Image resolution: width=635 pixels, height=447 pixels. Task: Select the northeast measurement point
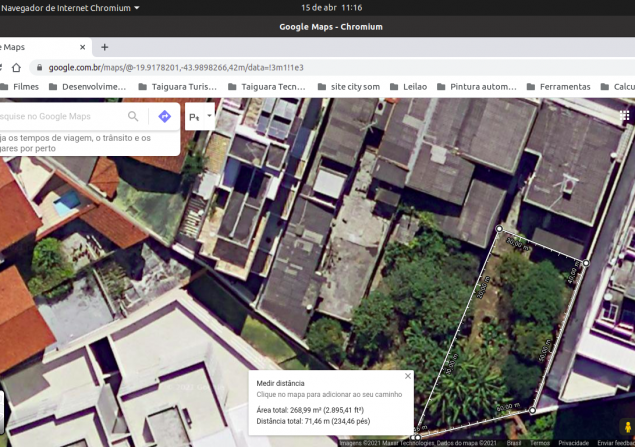586,263
